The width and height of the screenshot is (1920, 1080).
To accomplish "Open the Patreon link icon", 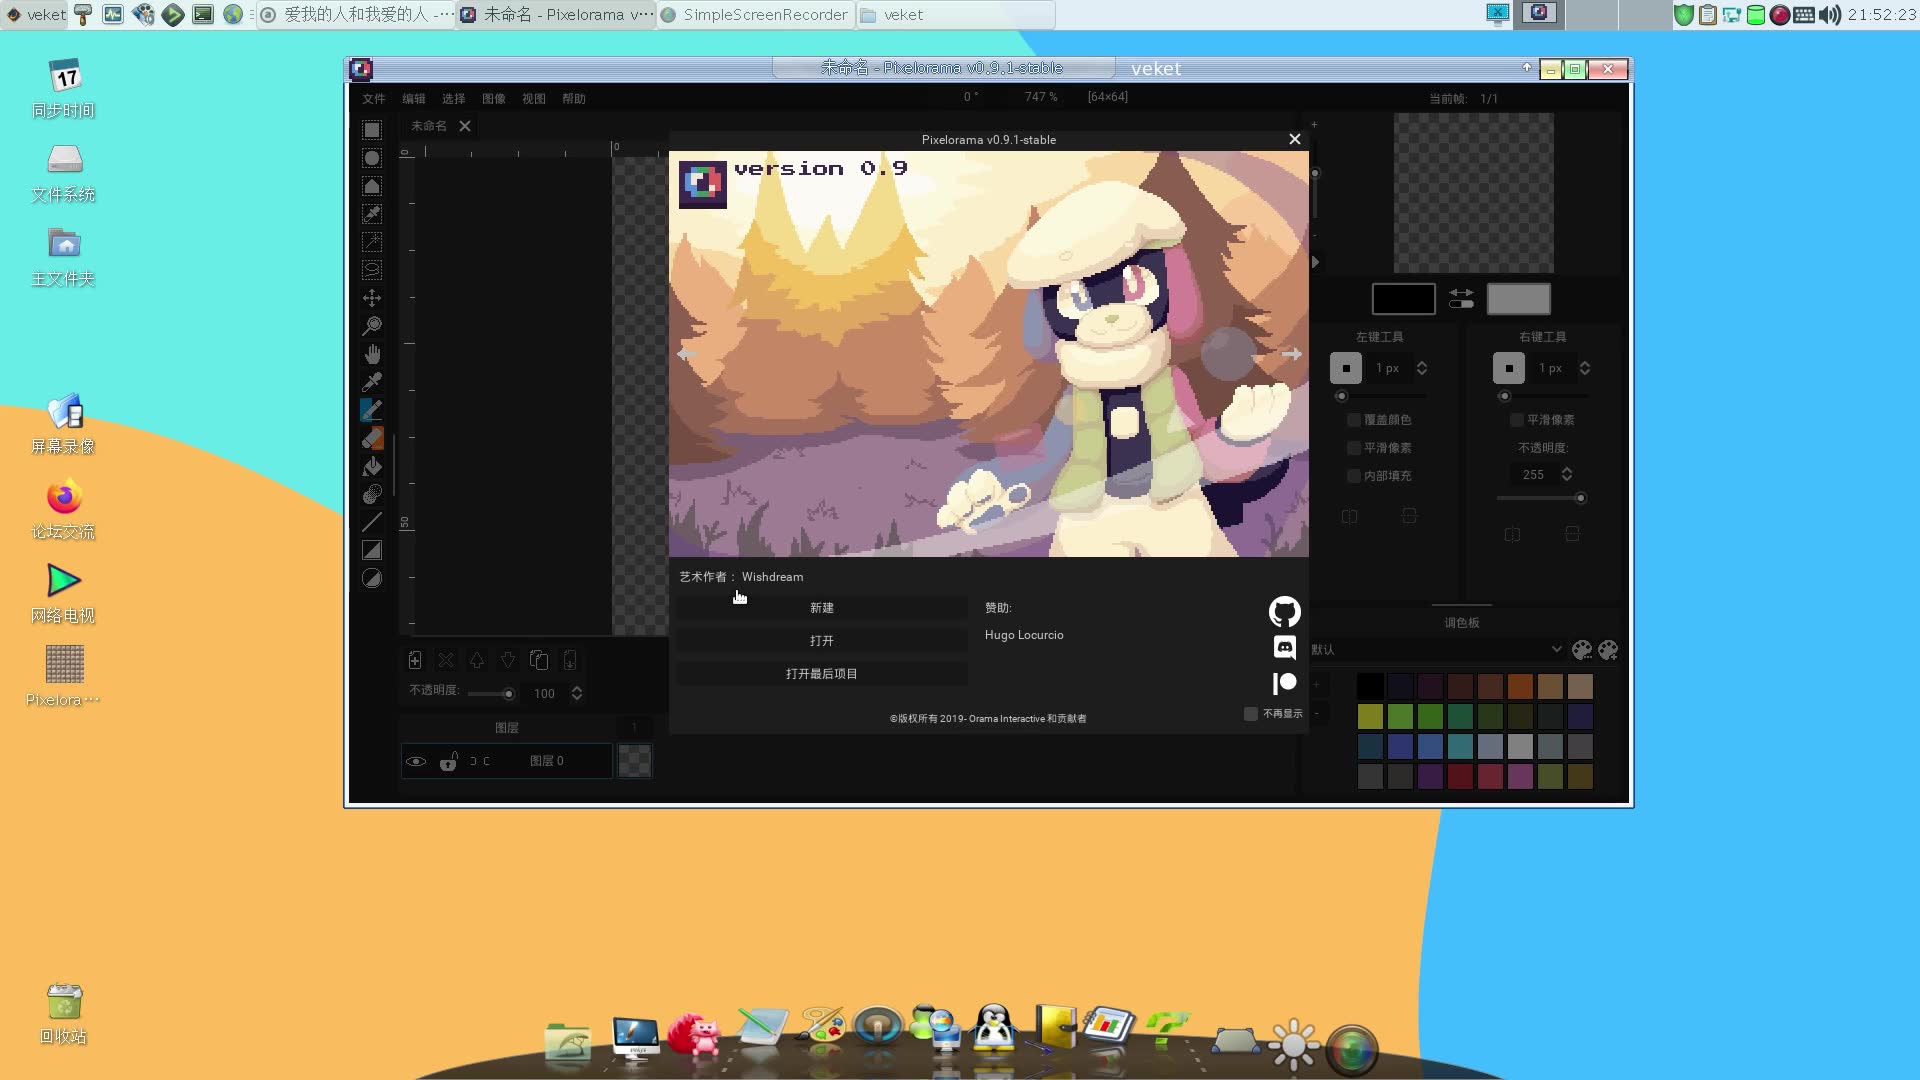I will [1284, 683].
